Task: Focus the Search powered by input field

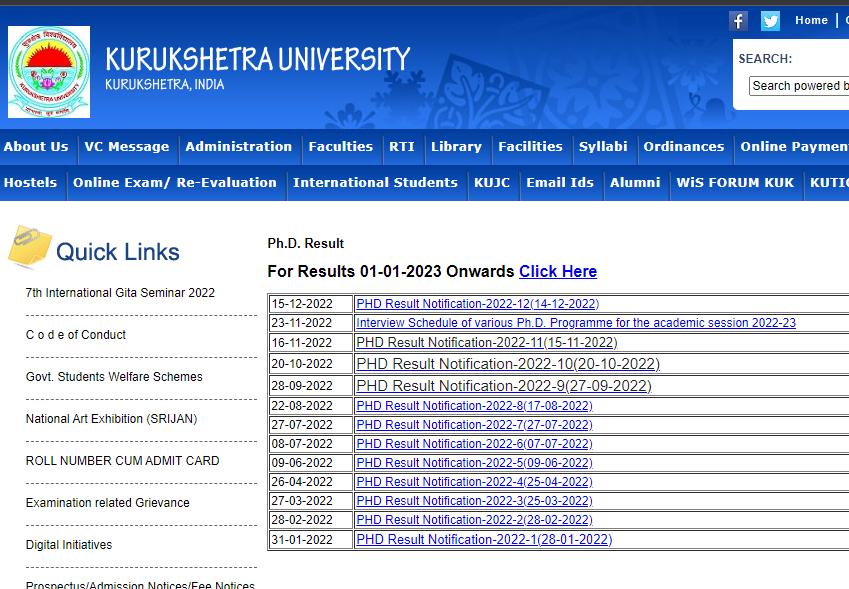Action: click(x=799, y=86)
